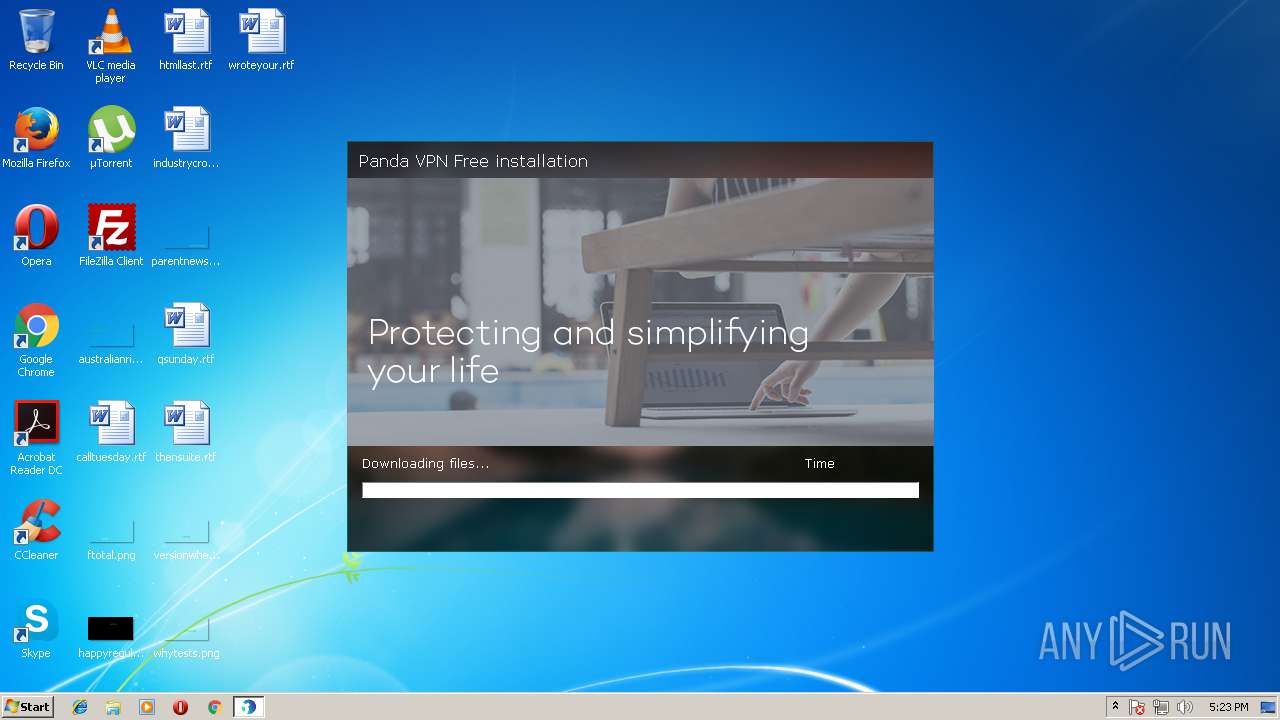This screenshot has width=1280, height=720.
Task: Open htmllast.rtf document icon
Action: point(186,40)
